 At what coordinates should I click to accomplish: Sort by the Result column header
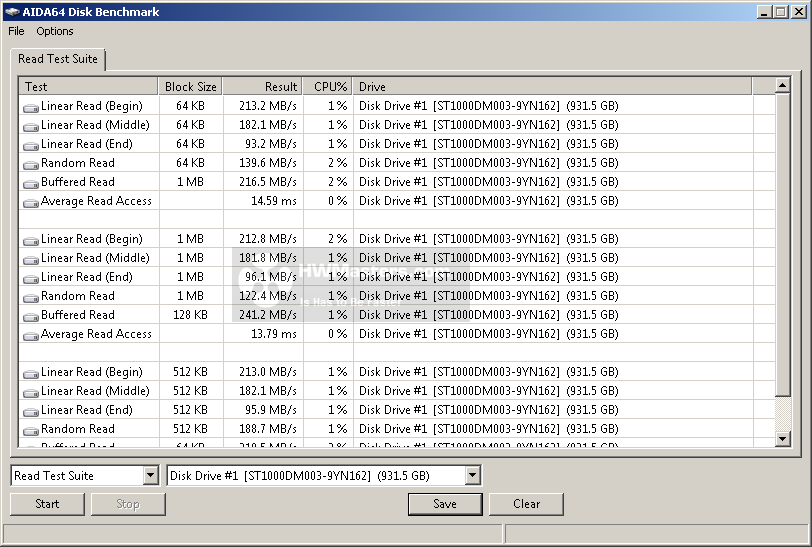point(263,87)
